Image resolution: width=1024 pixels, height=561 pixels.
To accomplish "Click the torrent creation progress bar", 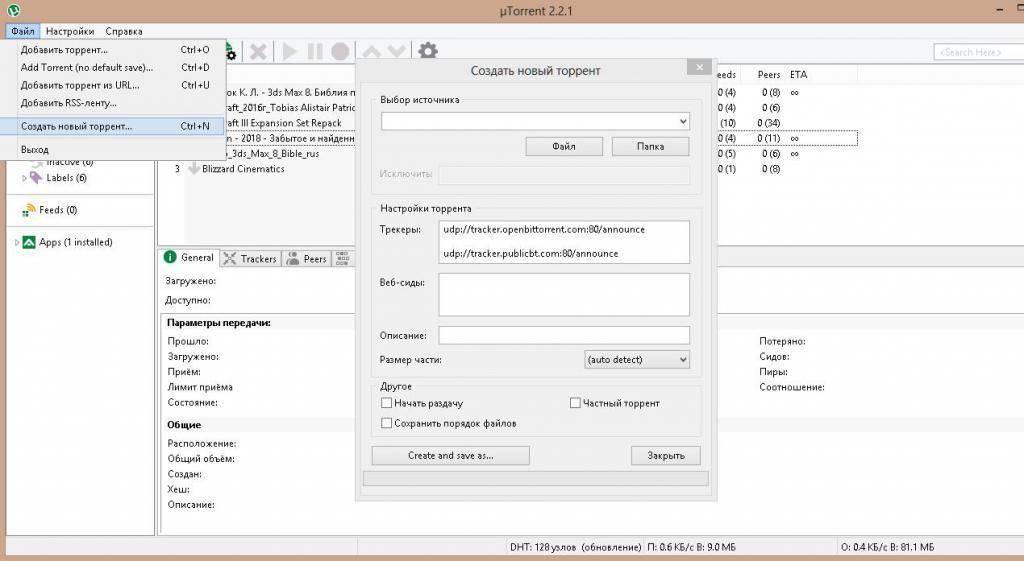I will (535, 479).
